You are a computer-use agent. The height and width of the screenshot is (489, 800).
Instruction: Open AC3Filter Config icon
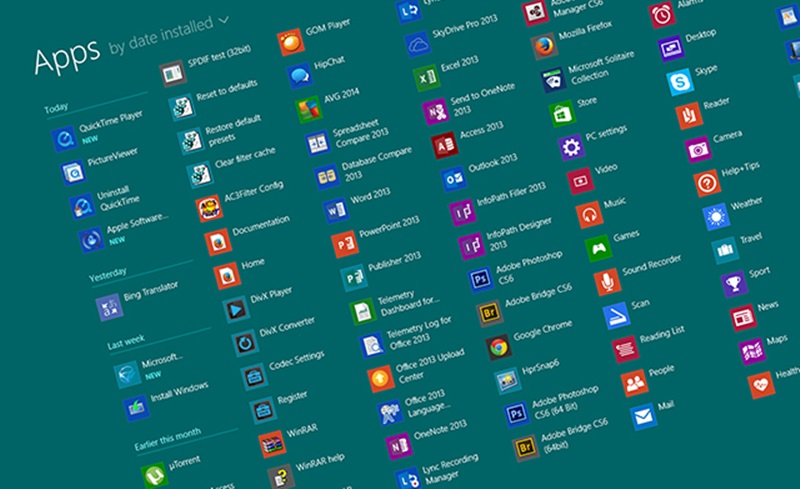point(209,208)
